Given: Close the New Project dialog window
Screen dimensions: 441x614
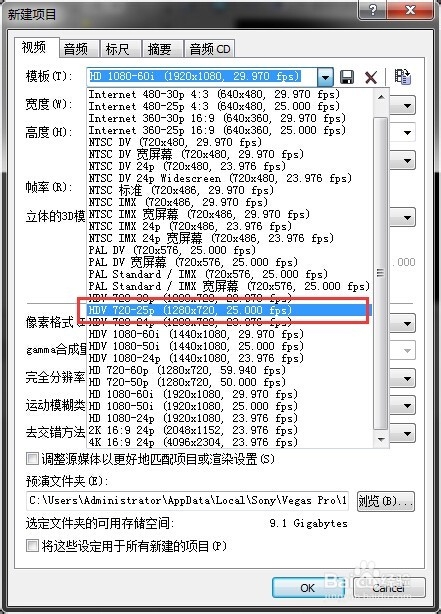Looking at the screenshot, I should tap(410, 10).
